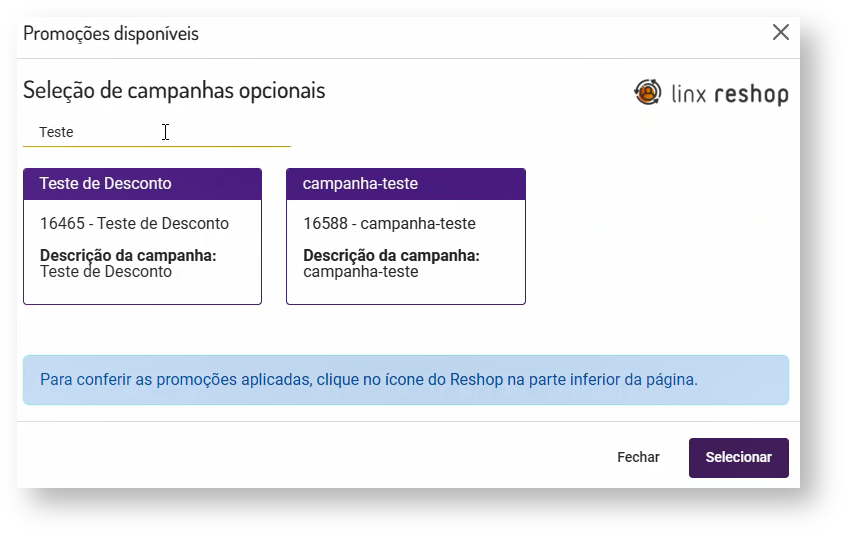Click the 'Seleção de campanhas opcionais' heading
The image size is (848, 536).
(174, 90)
